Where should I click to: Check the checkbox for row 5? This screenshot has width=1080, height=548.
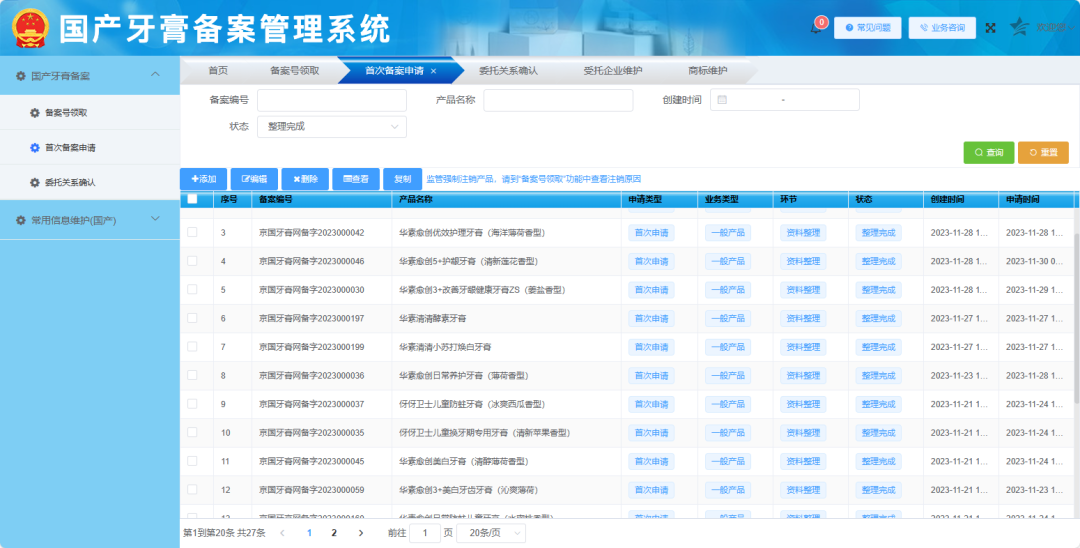click(x=192, y=290)
